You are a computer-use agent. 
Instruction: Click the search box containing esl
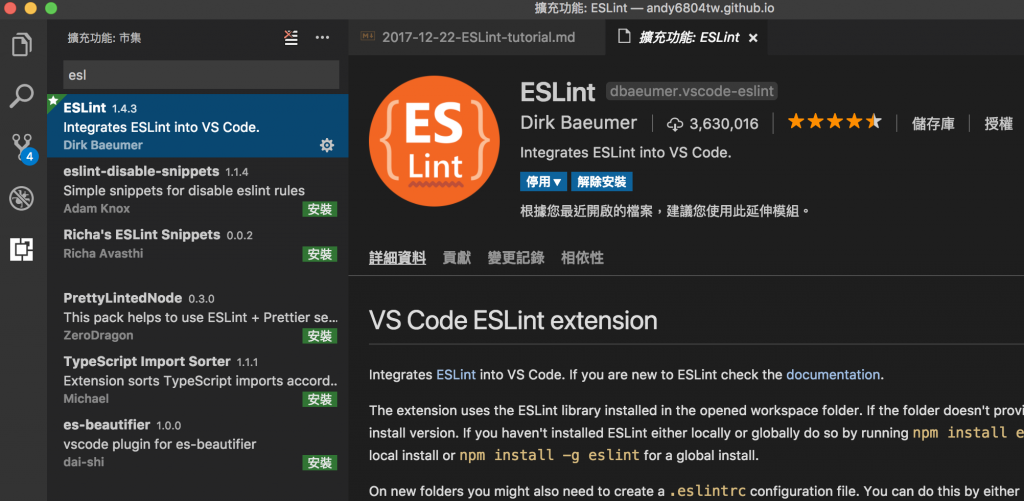coord(201,75)
